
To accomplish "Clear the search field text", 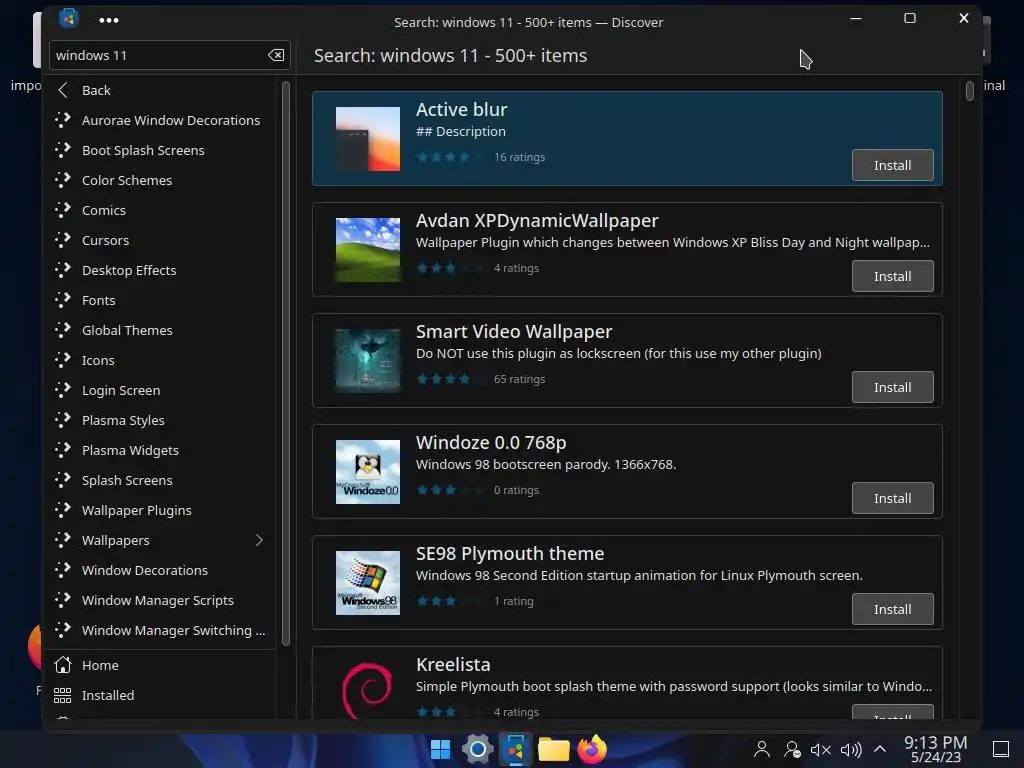I will click(276, 56).
